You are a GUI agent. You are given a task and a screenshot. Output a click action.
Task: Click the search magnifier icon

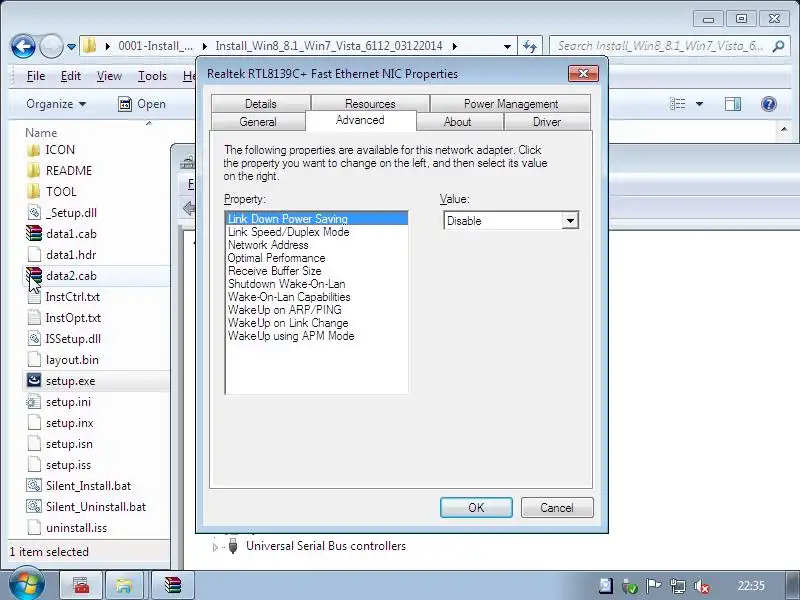tap(778, 46)
